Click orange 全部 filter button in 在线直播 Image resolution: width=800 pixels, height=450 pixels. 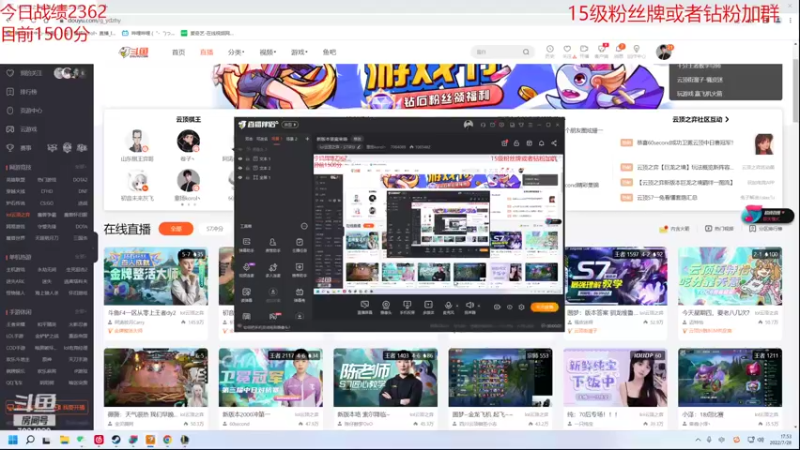tap(176, 229)
